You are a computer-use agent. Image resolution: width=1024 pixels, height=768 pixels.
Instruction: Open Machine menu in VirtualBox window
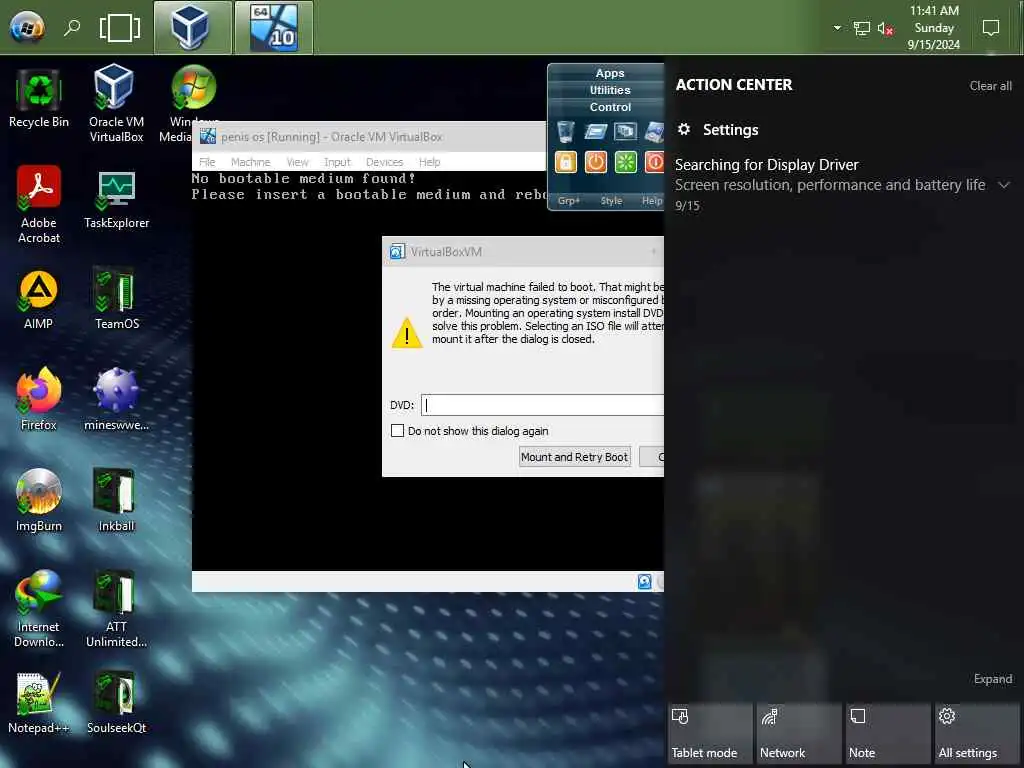(x=250, y=162)
